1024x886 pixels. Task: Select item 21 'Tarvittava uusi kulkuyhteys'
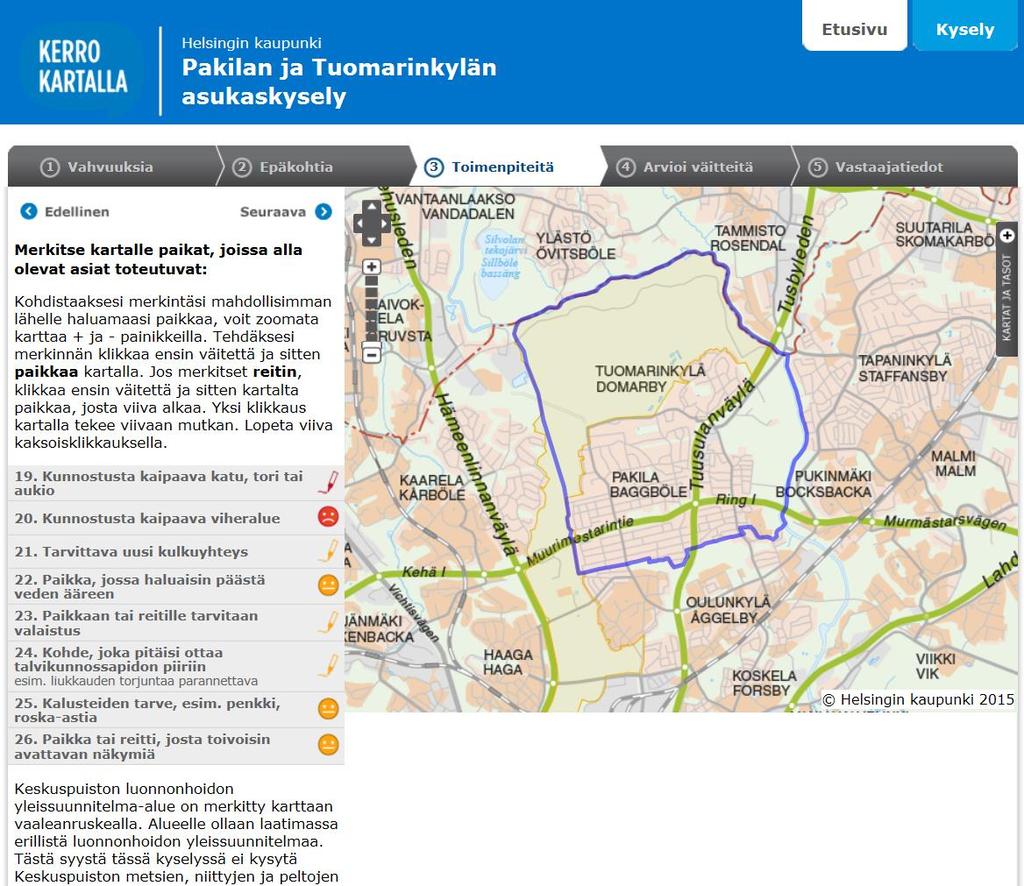[176, 552]
